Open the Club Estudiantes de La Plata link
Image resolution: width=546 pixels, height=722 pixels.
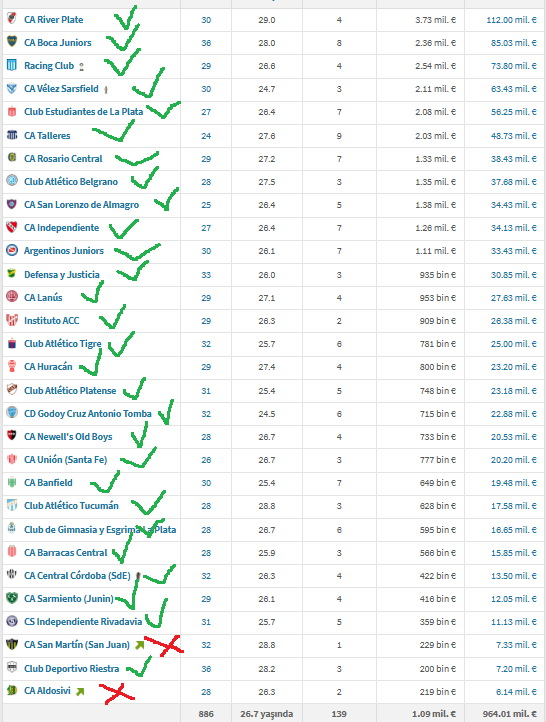(83, 112)
